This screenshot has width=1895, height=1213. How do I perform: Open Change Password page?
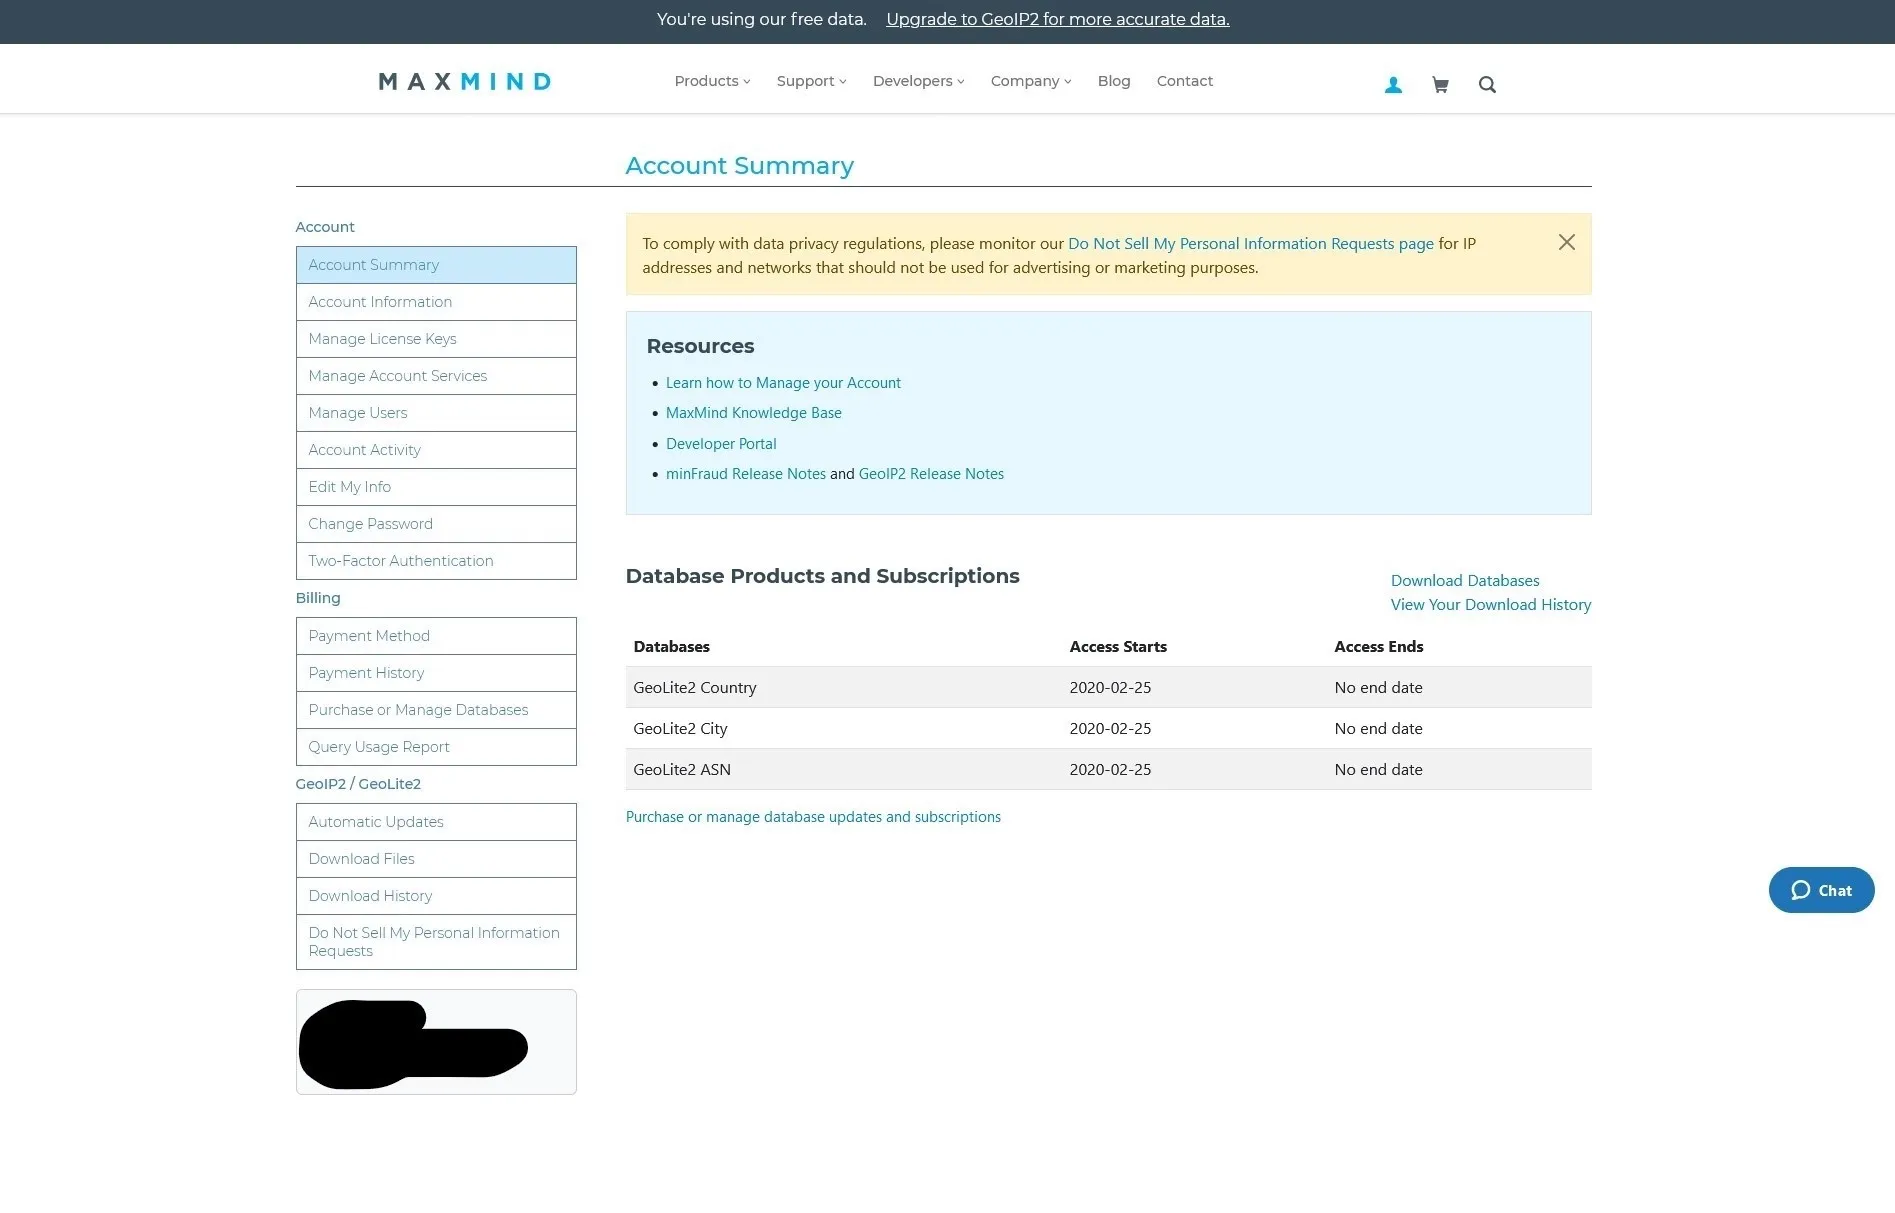click(370, 523)
